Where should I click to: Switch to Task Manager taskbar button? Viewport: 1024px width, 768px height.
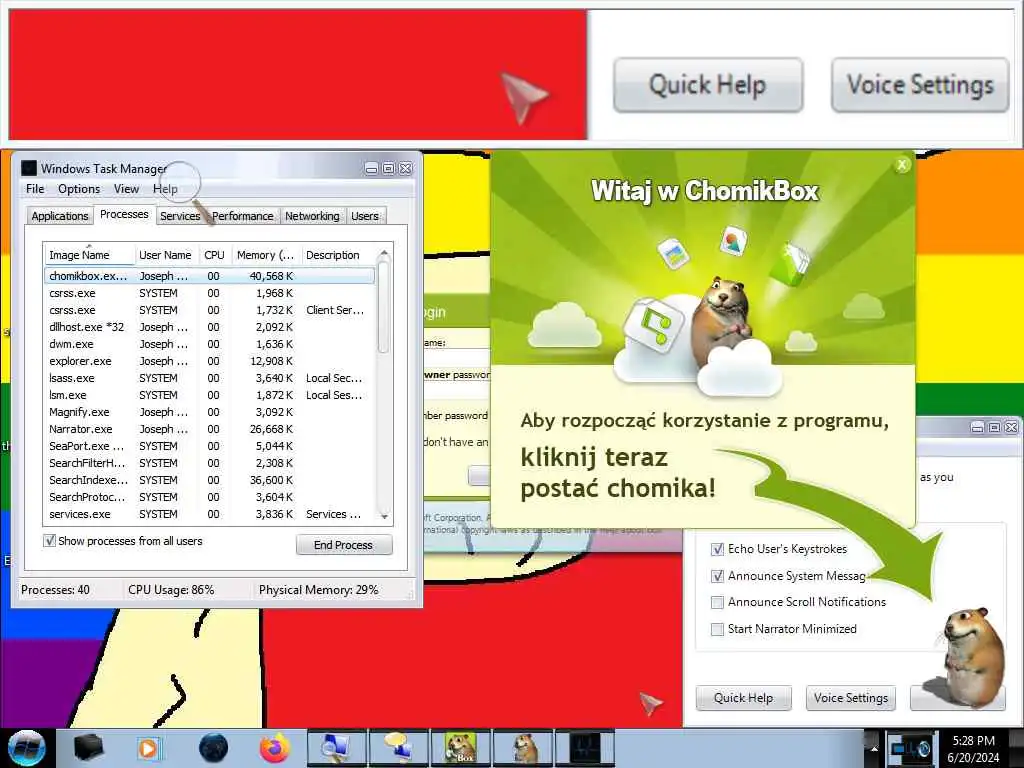tap(584, 748)
